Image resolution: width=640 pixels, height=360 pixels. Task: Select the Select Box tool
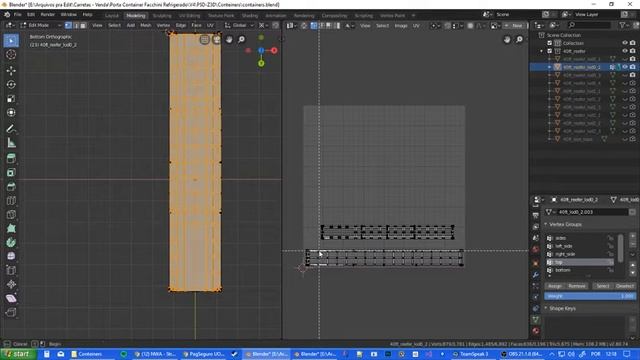(11, 41)
